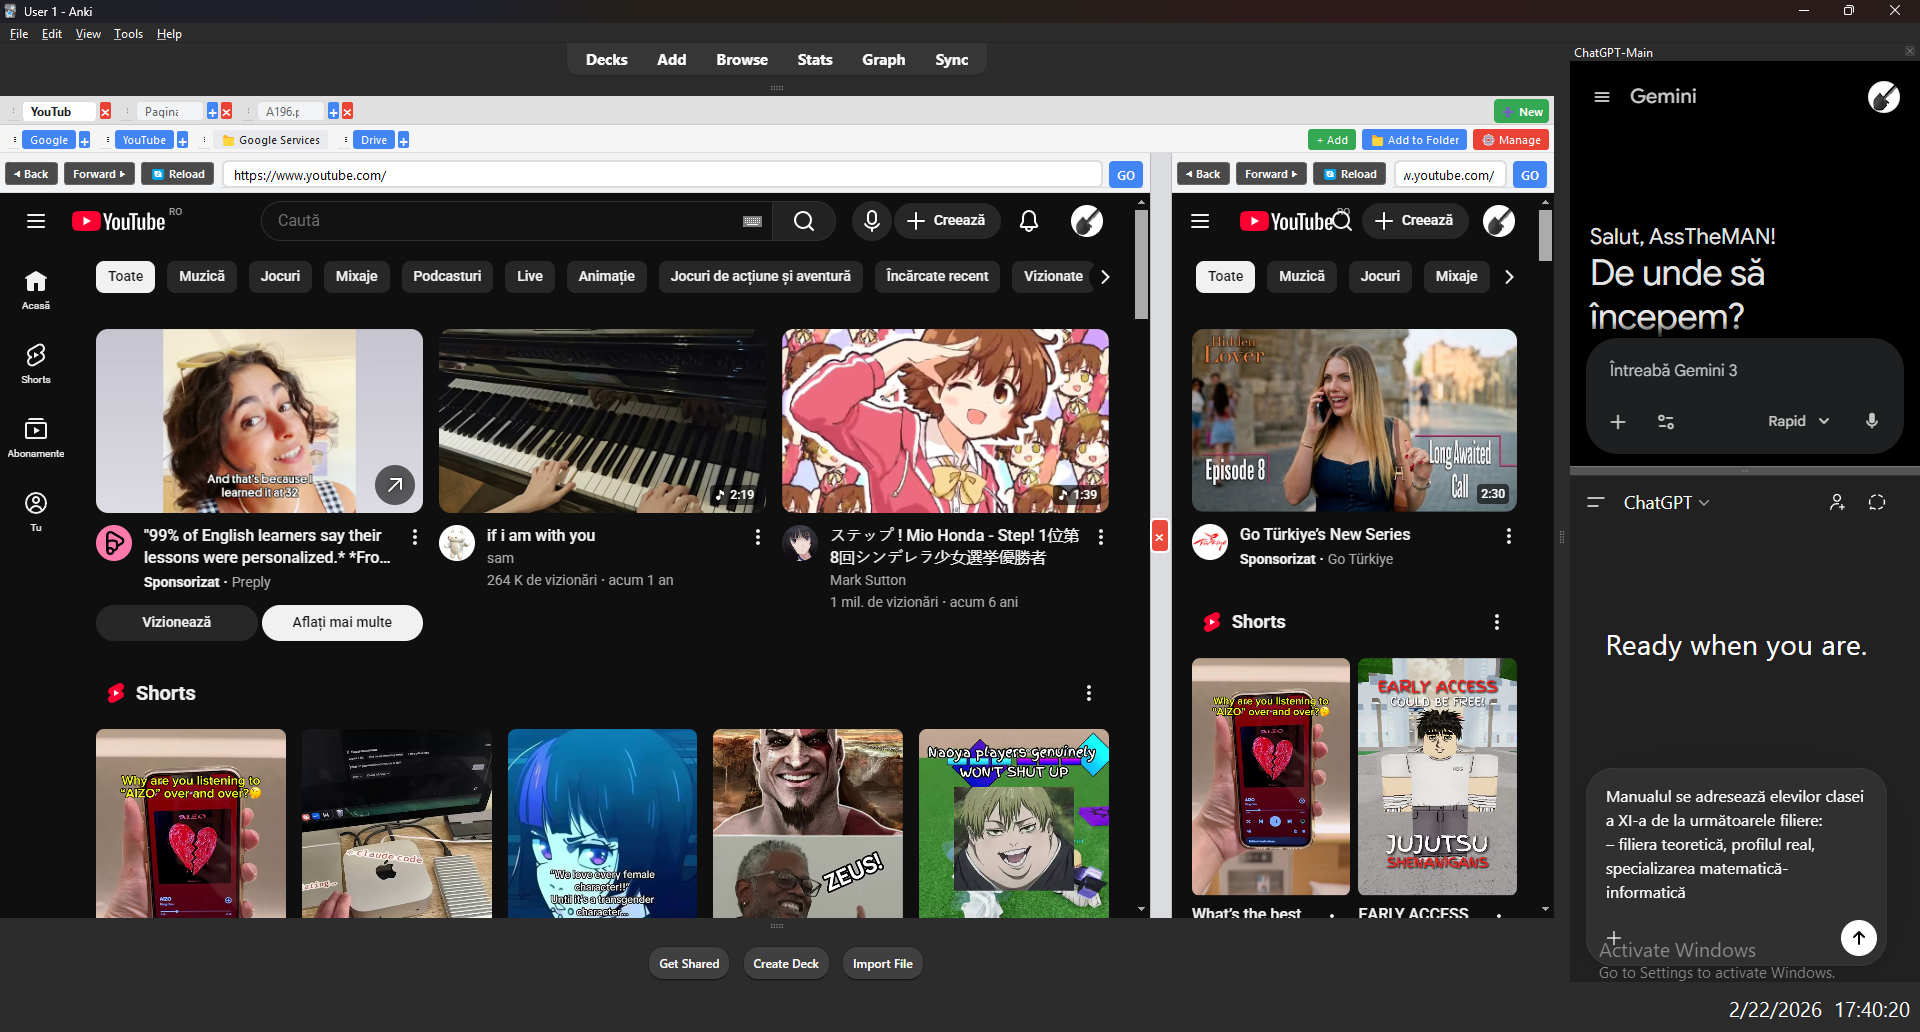Click the Gemini microphone icon for voice input
This screenshot has height=1032, width=1920.
[x=1871, y=421]
